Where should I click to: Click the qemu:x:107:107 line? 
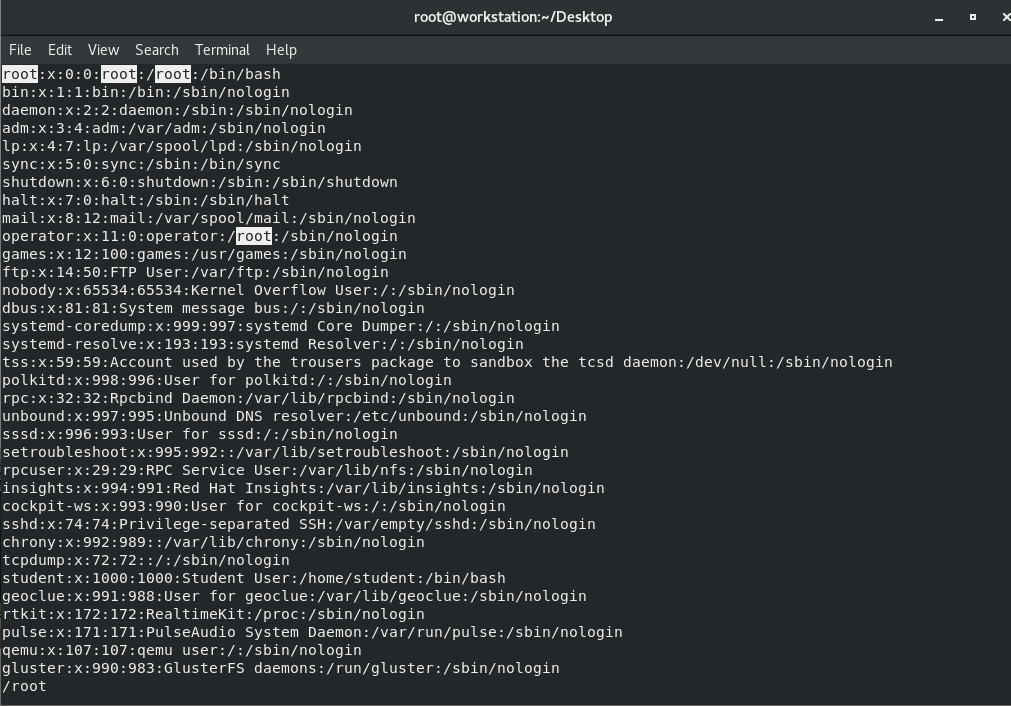click(182, 651)
